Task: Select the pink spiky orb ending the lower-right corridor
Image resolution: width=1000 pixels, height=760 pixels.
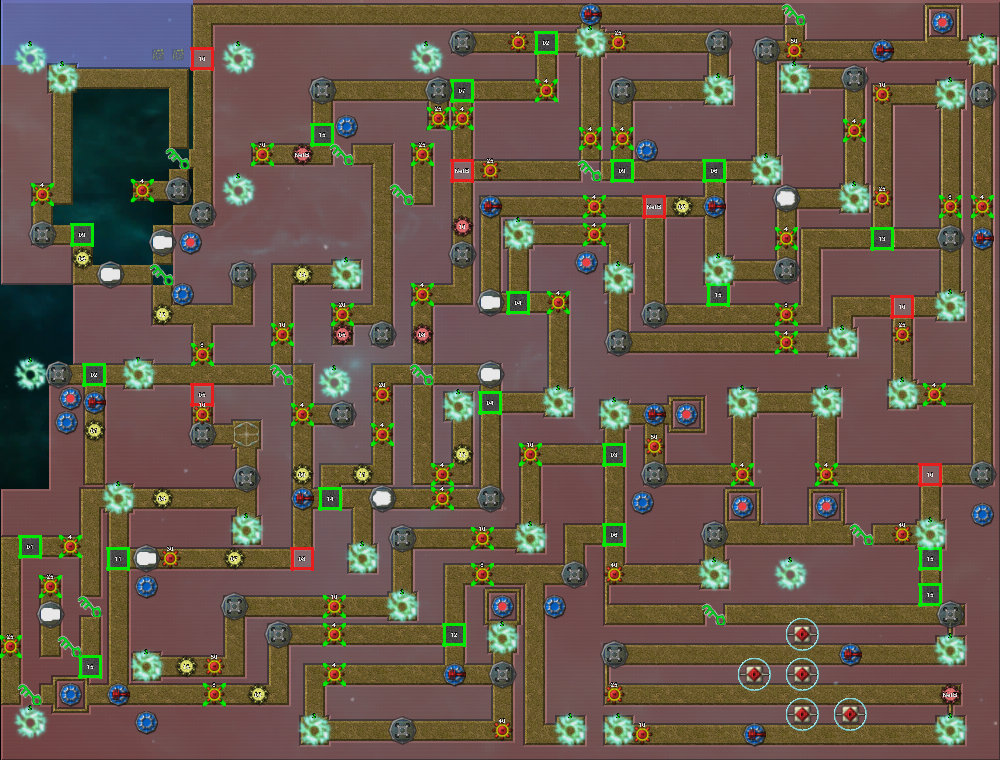Action: coord(950,694)
